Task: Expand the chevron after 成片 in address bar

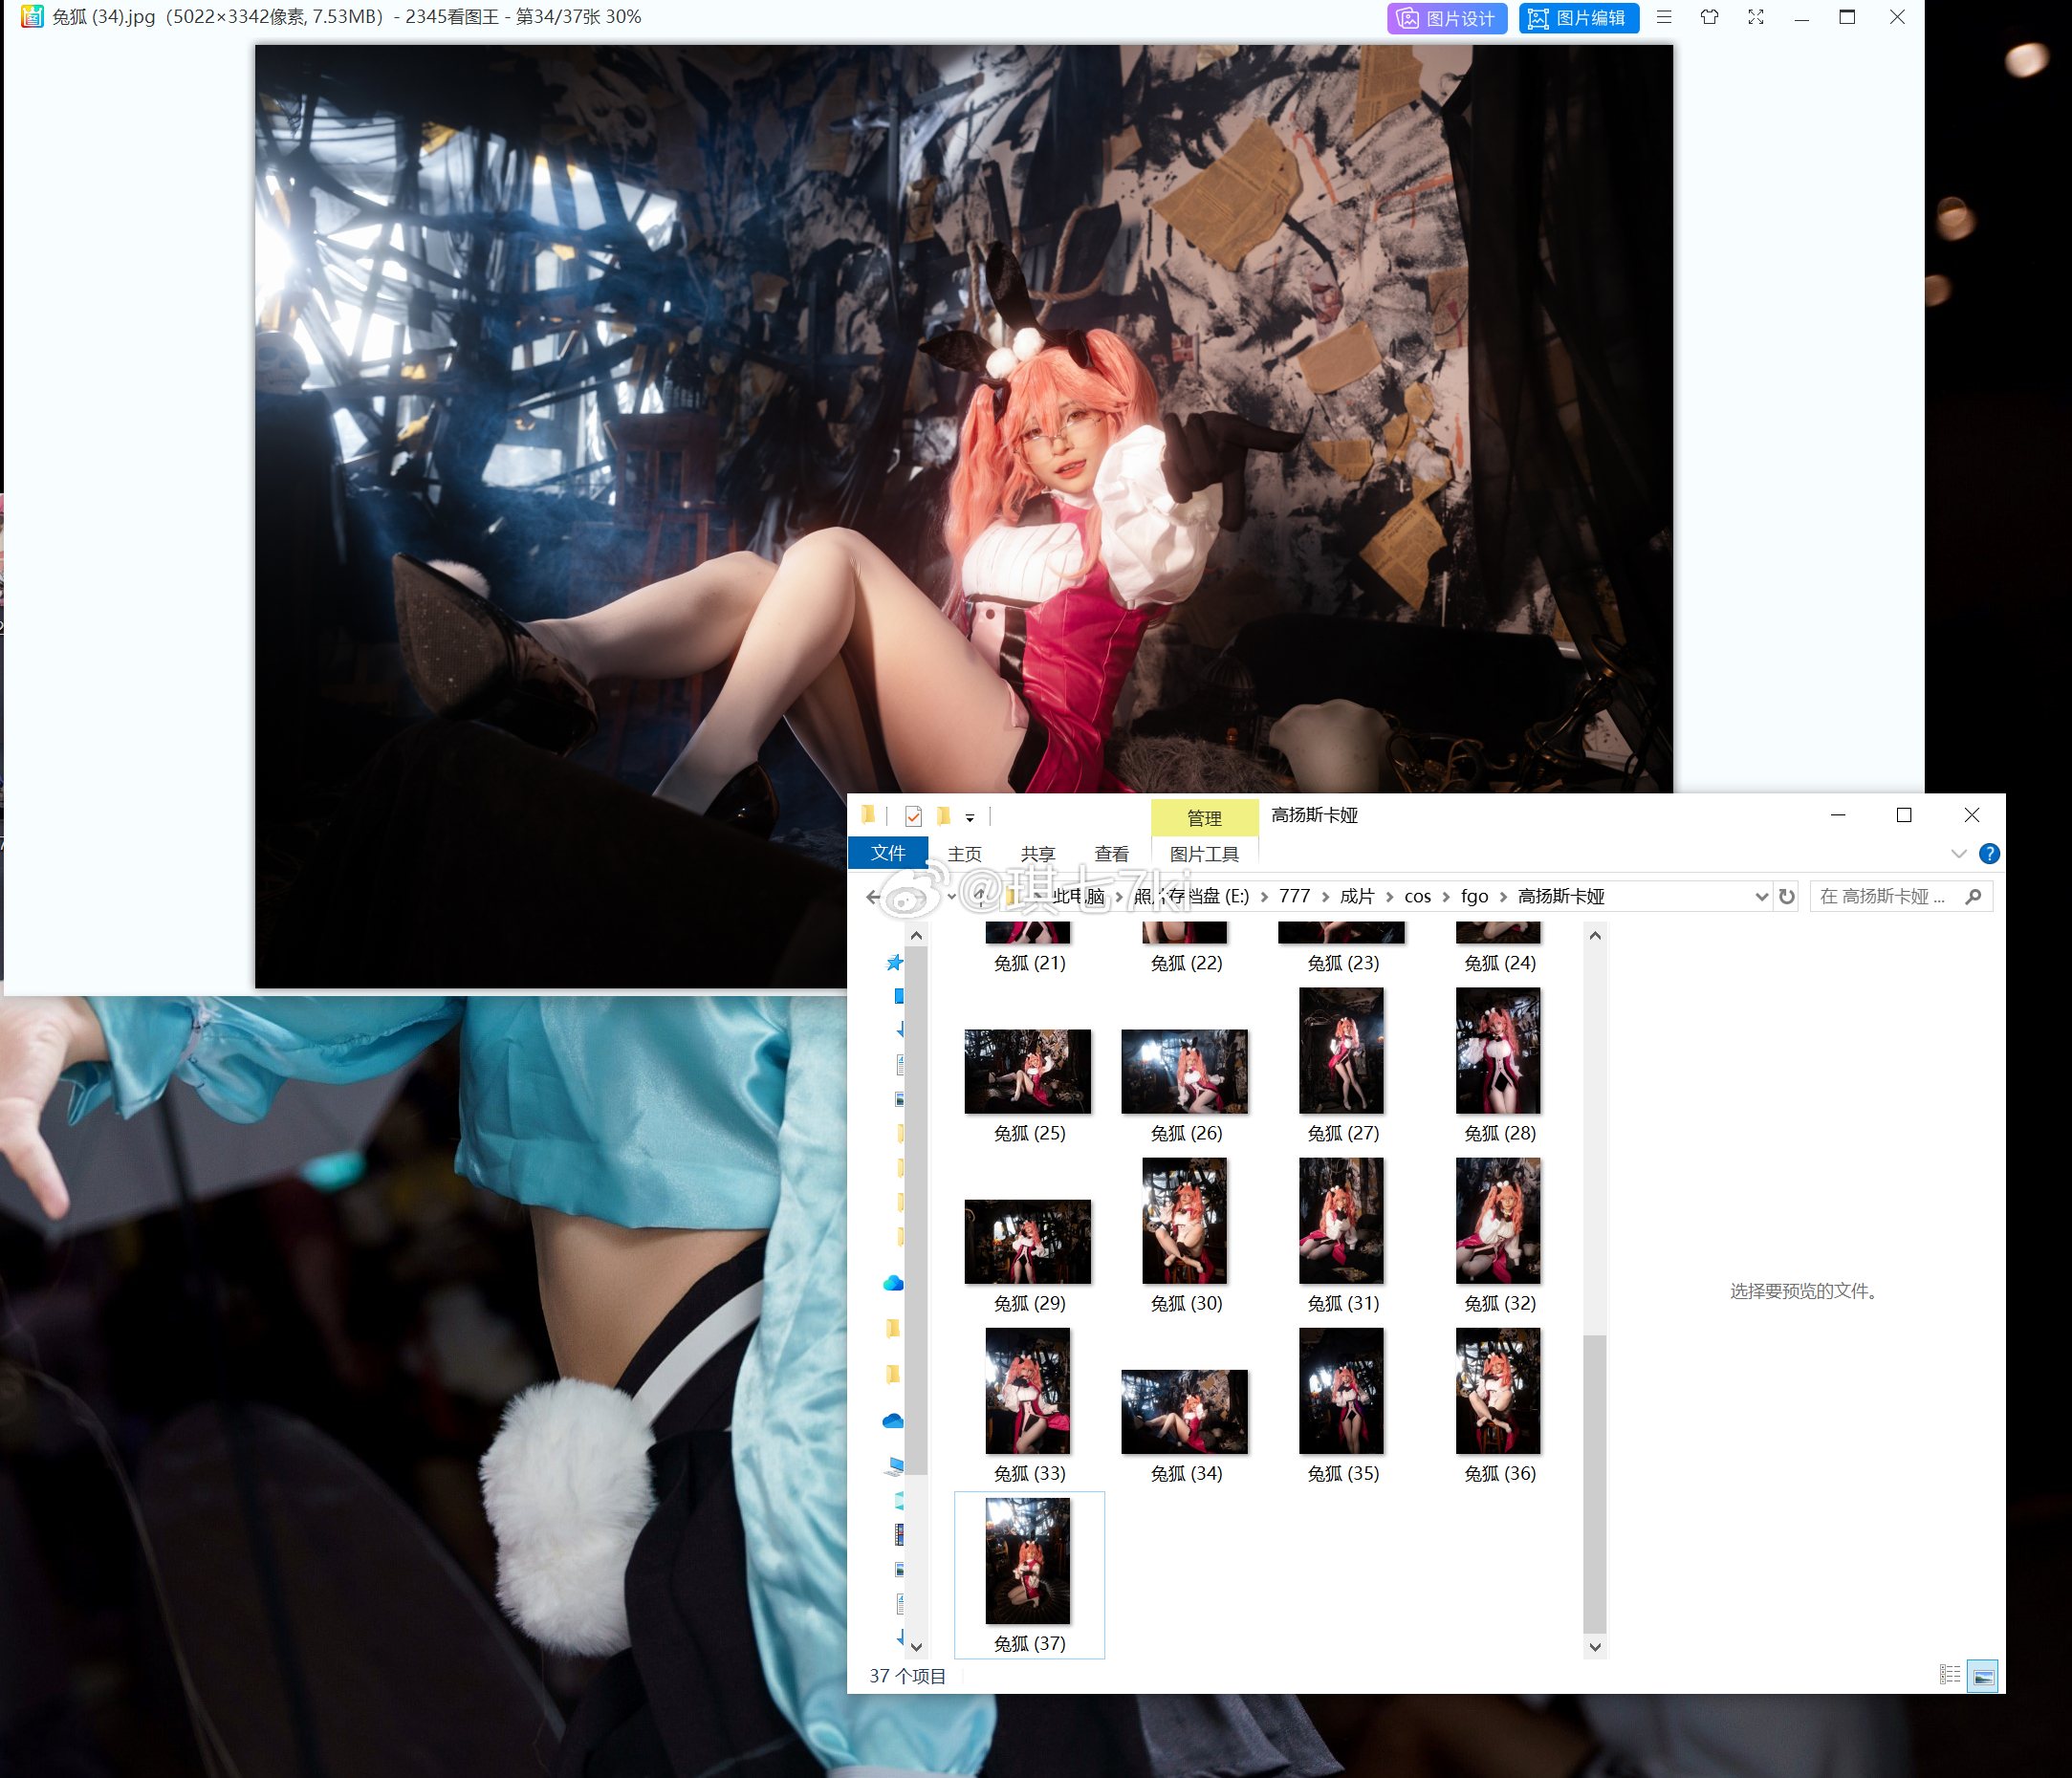Action: pos(1389,897)
